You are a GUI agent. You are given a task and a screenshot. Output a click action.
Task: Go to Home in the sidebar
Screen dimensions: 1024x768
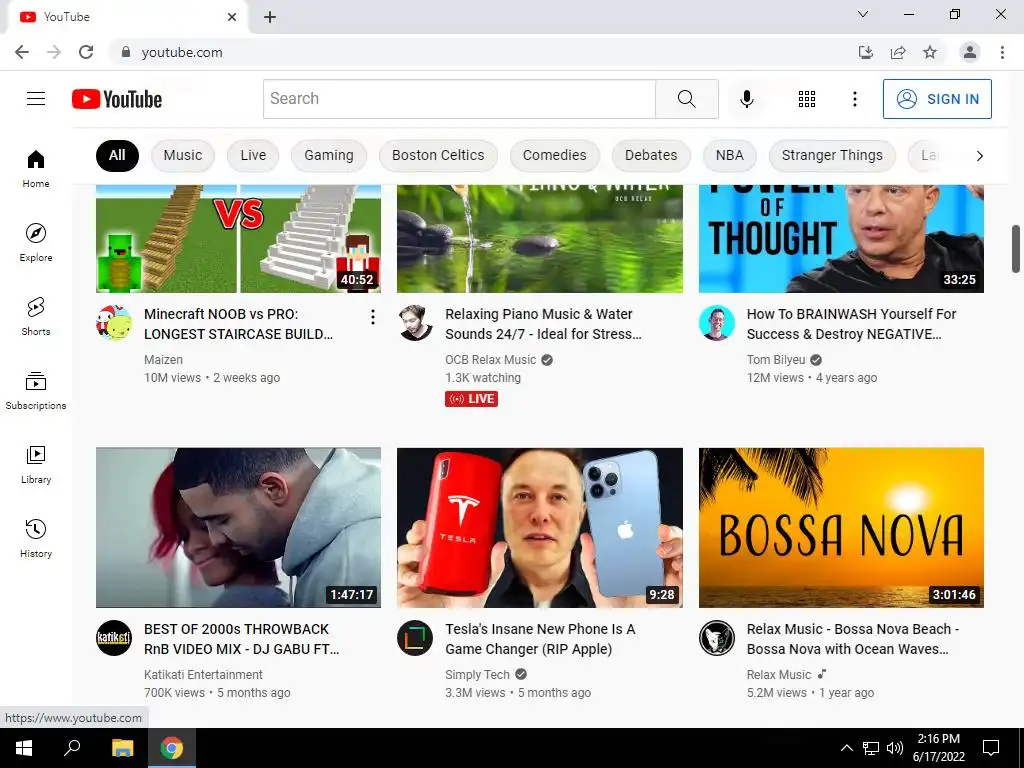(x=36, y=168)
